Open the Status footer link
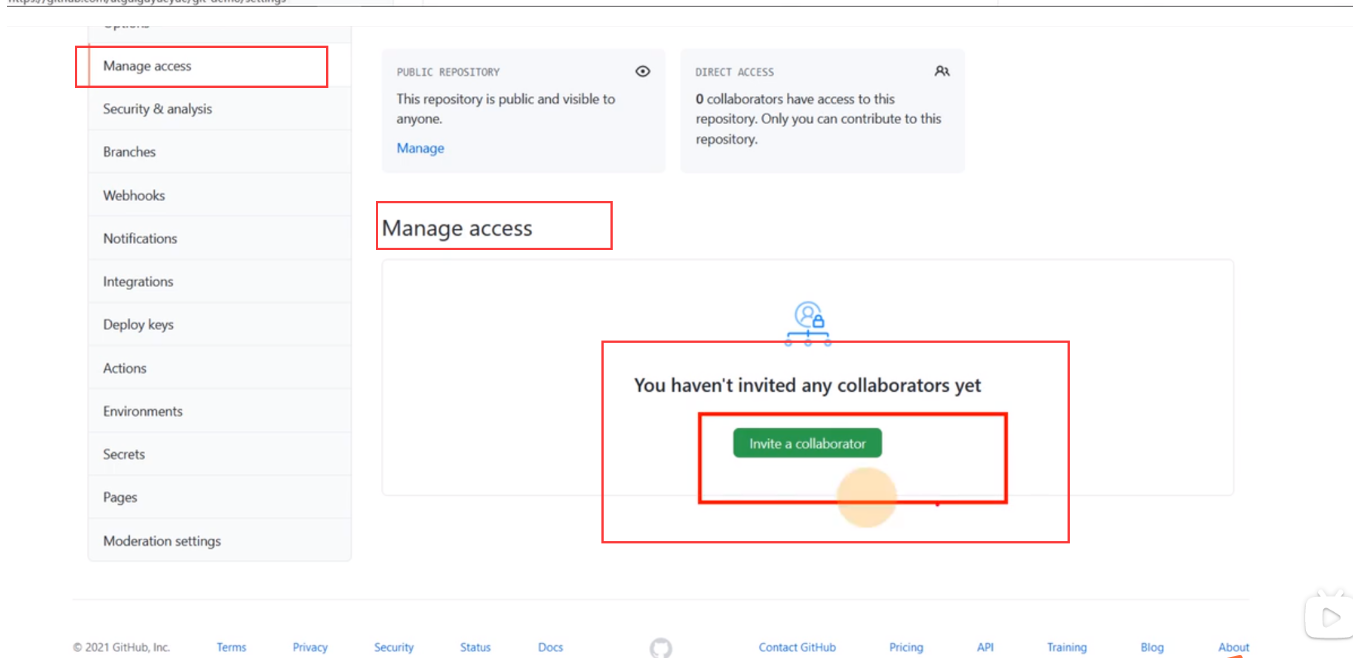1353x658 pixels. click(x=475, y=647)
